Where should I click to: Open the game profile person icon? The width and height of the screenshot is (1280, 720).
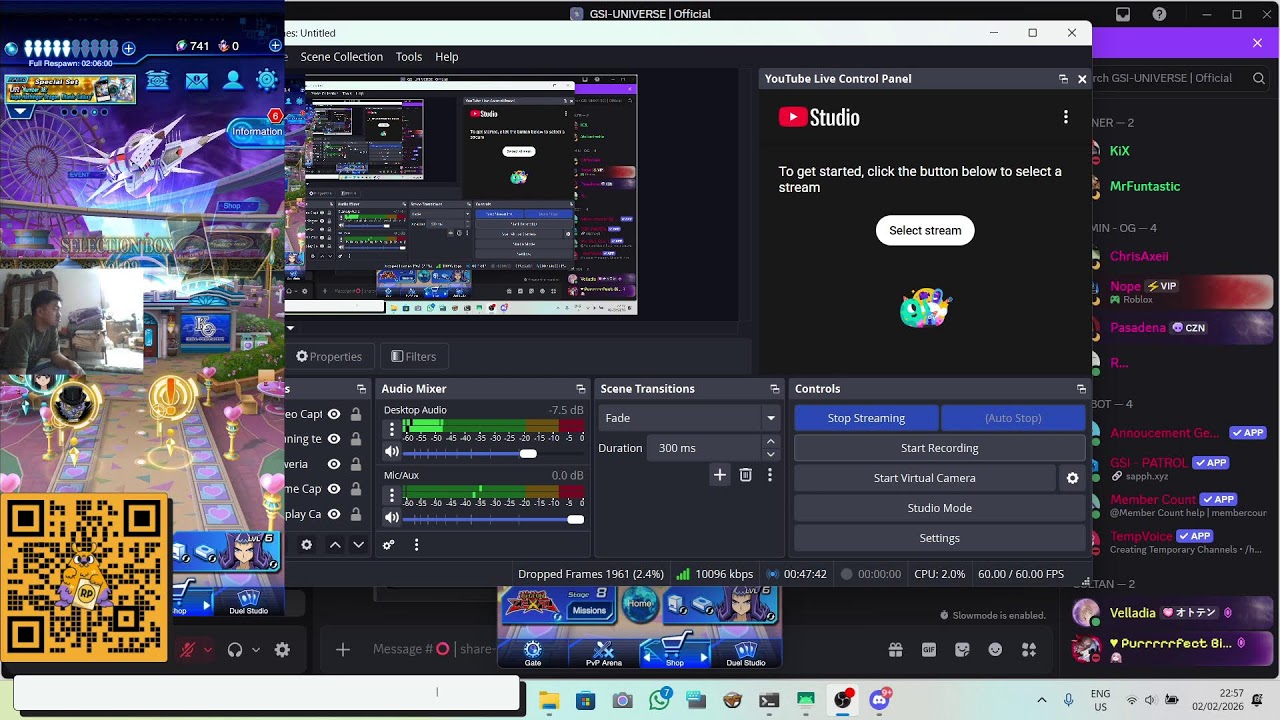coord(232,80)
